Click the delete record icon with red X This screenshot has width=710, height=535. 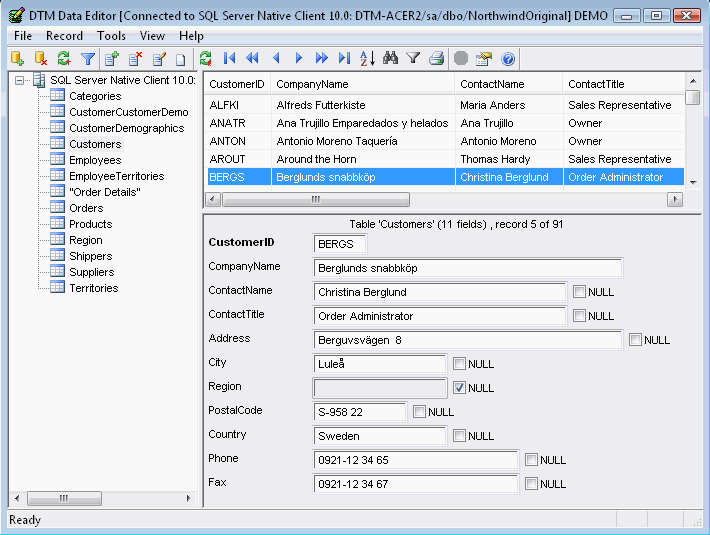tap(135, 58)
